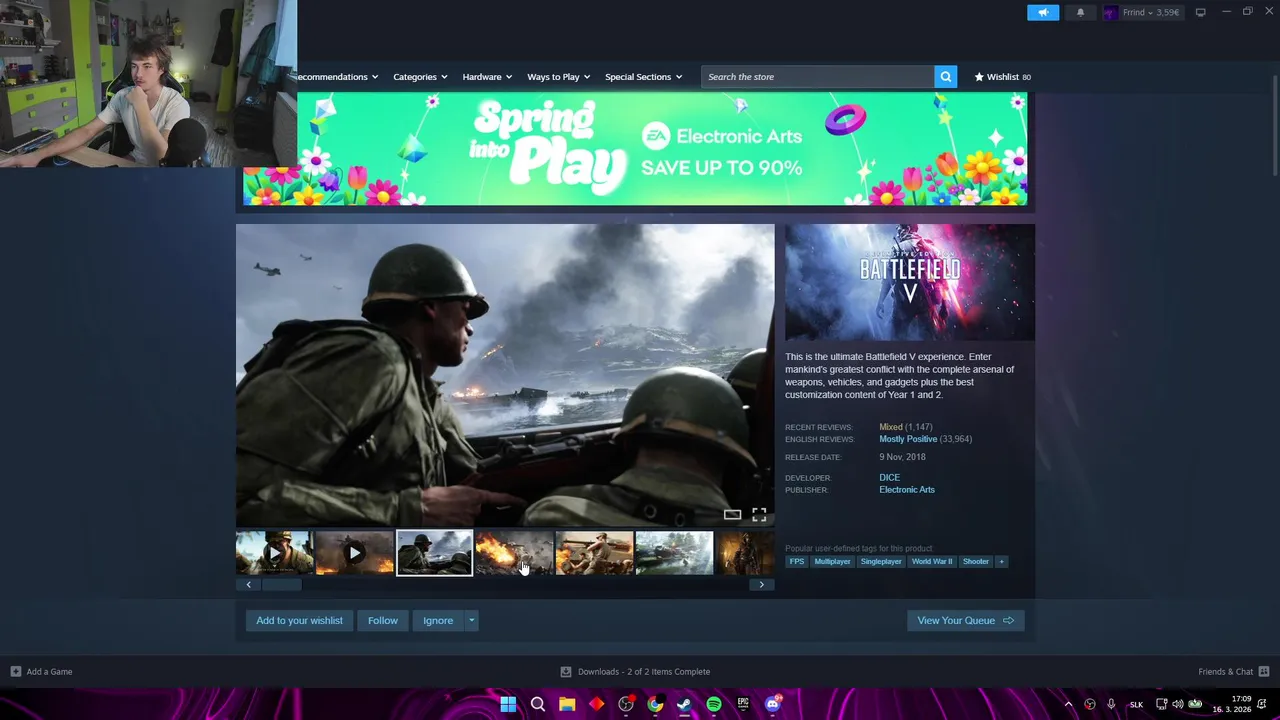Click the Battlefield V header image
1280x720 pixels.
910,282
